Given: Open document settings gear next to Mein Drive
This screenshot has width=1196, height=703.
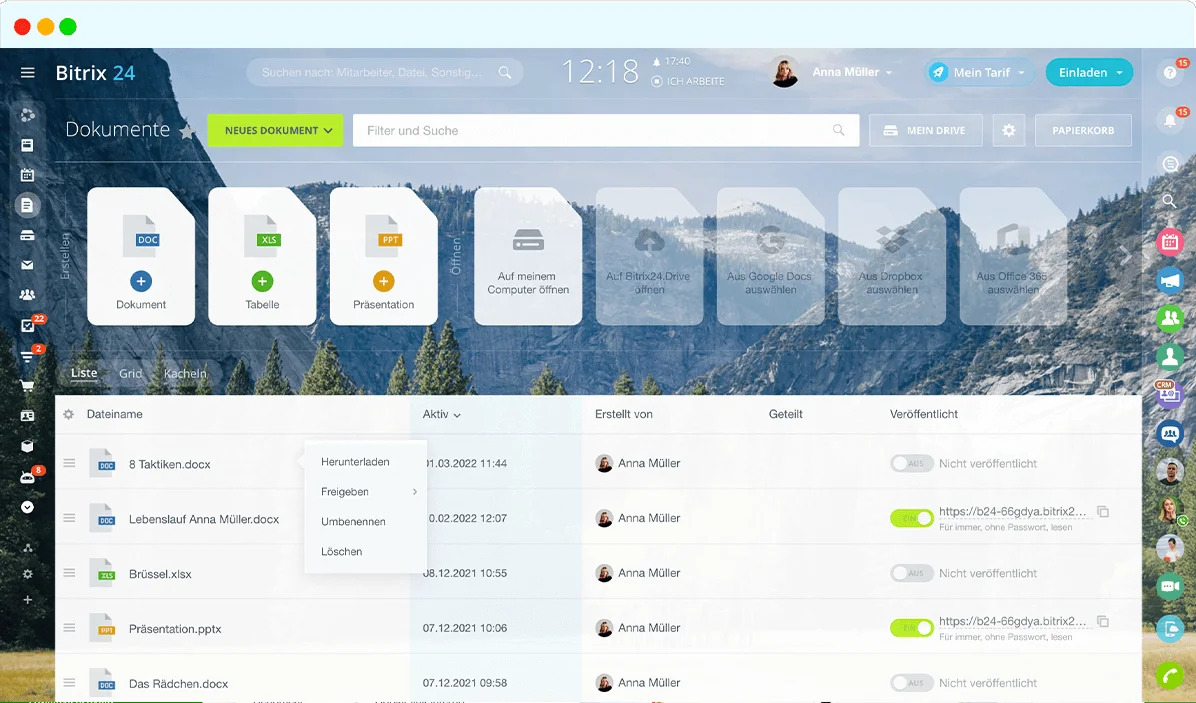Looking at the screenshot, I should [1008, 130].
